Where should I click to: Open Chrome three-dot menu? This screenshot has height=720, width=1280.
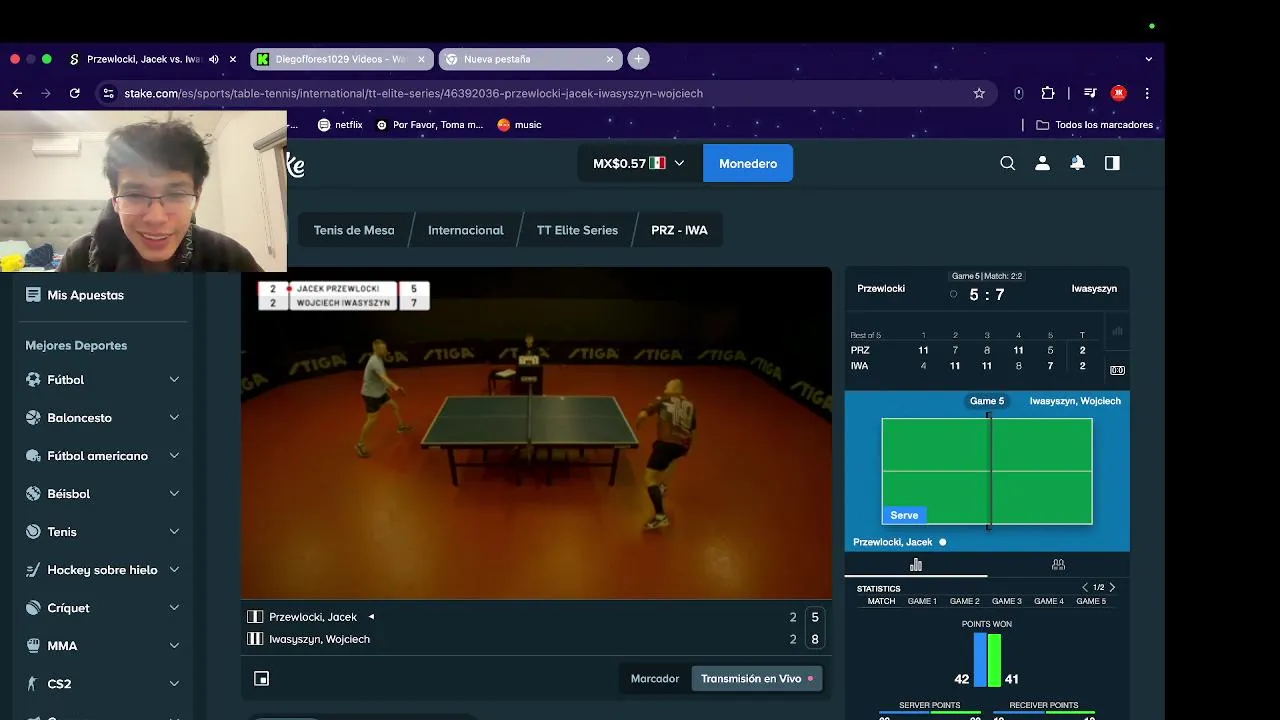coord(1147,93)
